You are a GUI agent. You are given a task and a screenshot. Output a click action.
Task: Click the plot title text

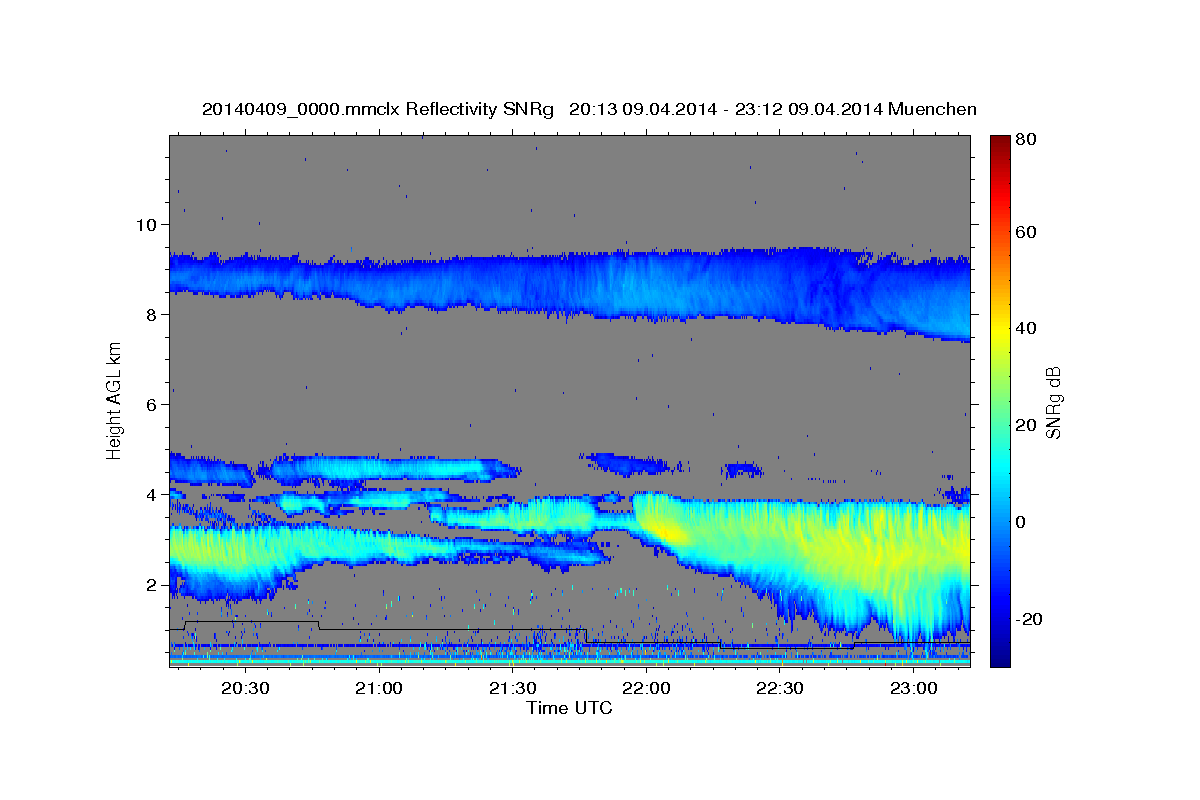coord(589,109)
